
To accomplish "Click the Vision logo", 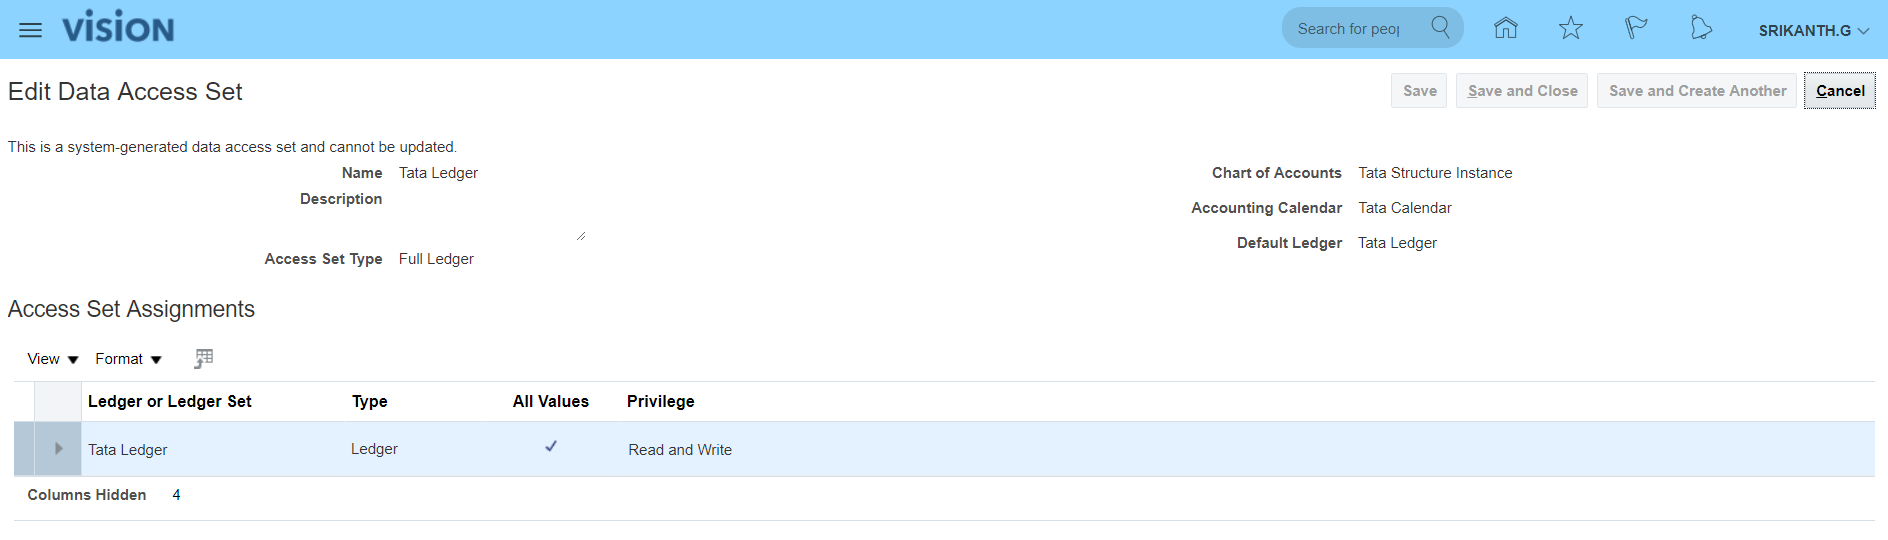I will click(x=118, y=28).
